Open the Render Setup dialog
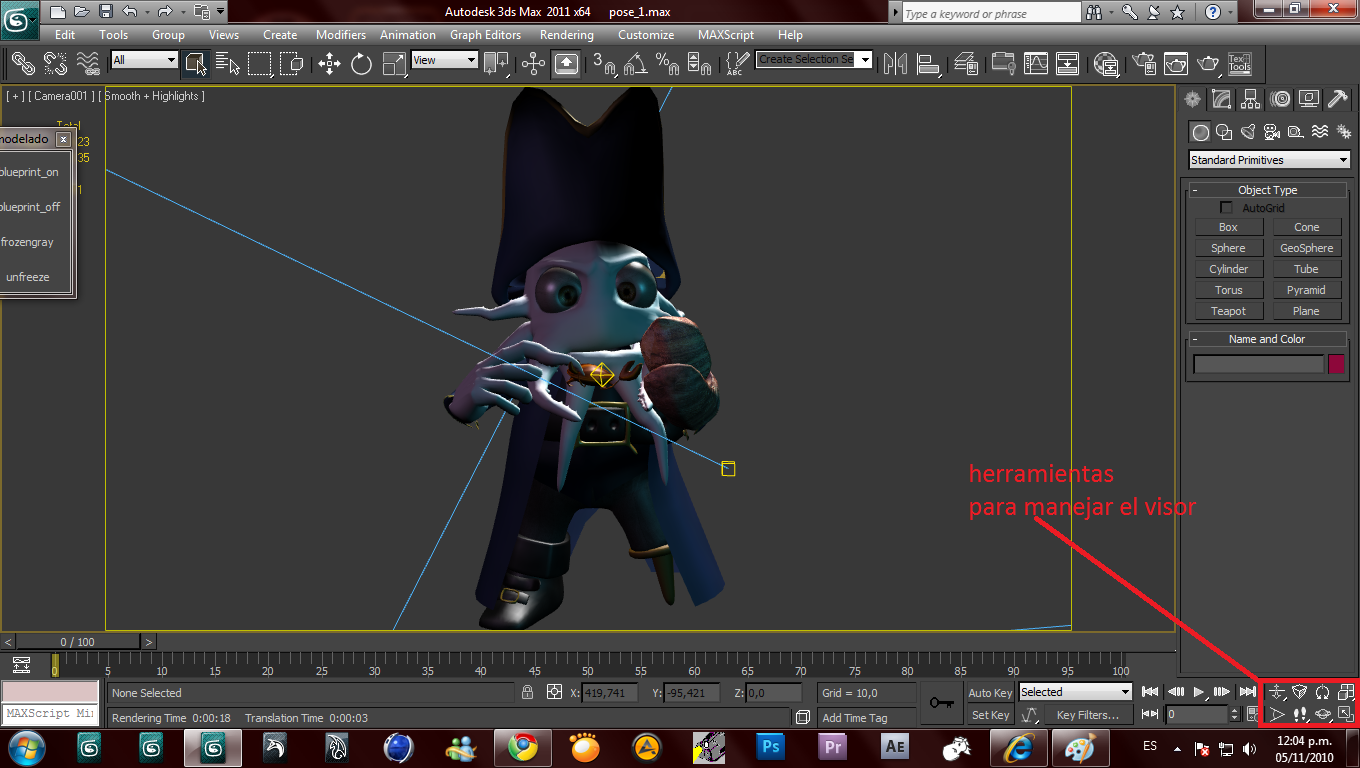The image size is (1360, 768). tap(1144, 64)
